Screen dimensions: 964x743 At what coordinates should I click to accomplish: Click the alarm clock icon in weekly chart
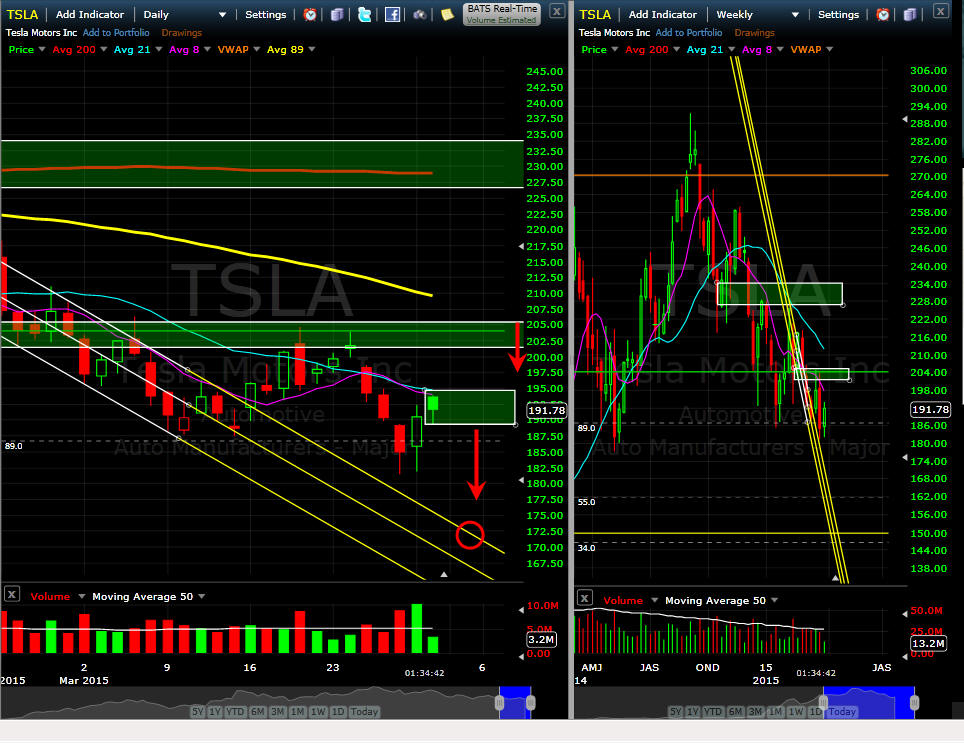tap(883, 14)
